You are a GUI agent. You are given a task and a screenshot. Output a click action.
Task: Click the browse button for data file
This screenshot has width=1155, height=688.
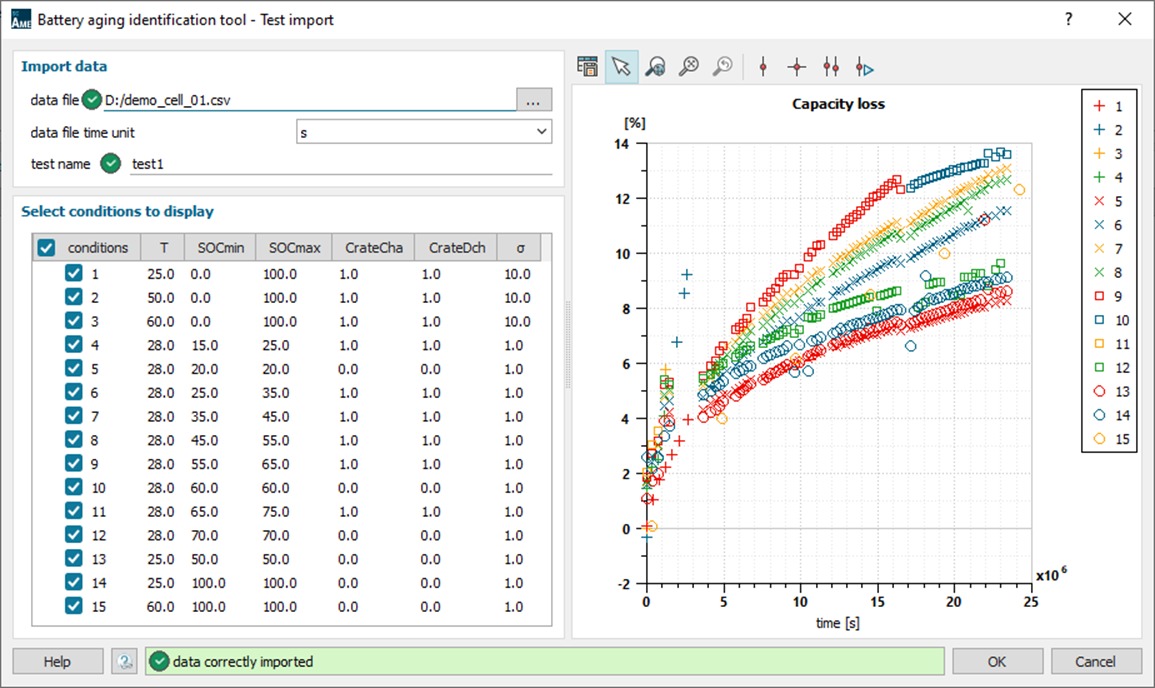point(534,100)
